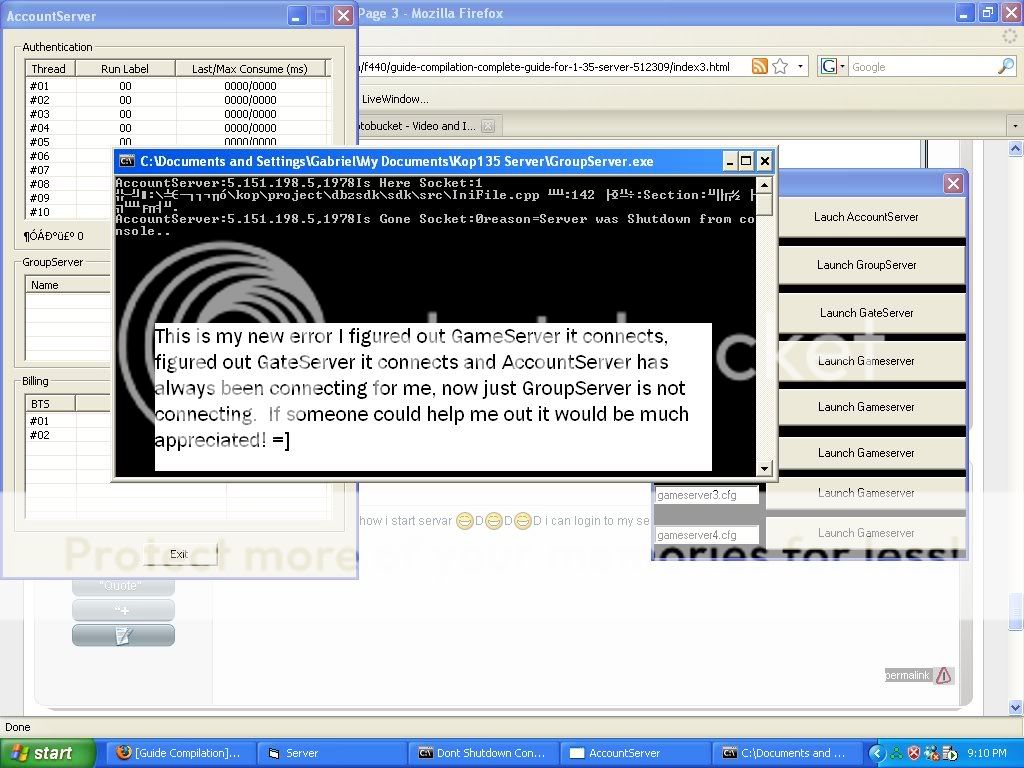Click the RSS feed icon in address bar
This screenshot has width=1024, height=768.
[x=760, y=67]
